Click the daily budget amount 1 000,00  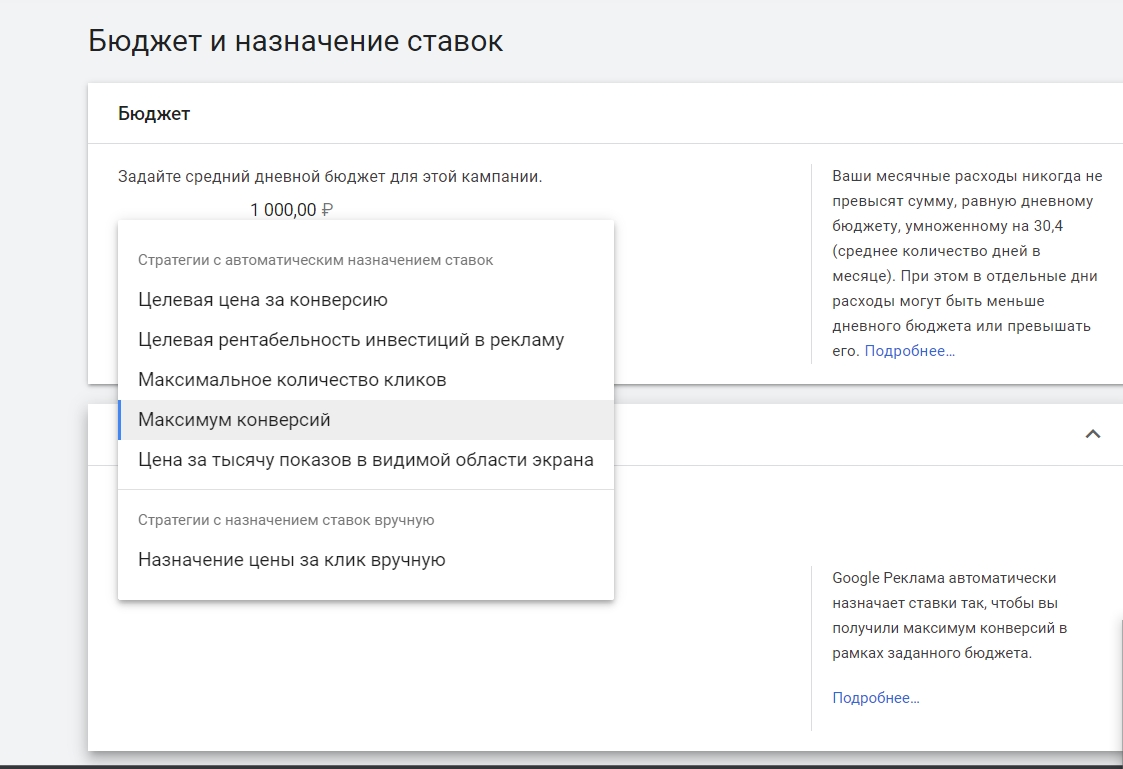(x=283, y=210)
